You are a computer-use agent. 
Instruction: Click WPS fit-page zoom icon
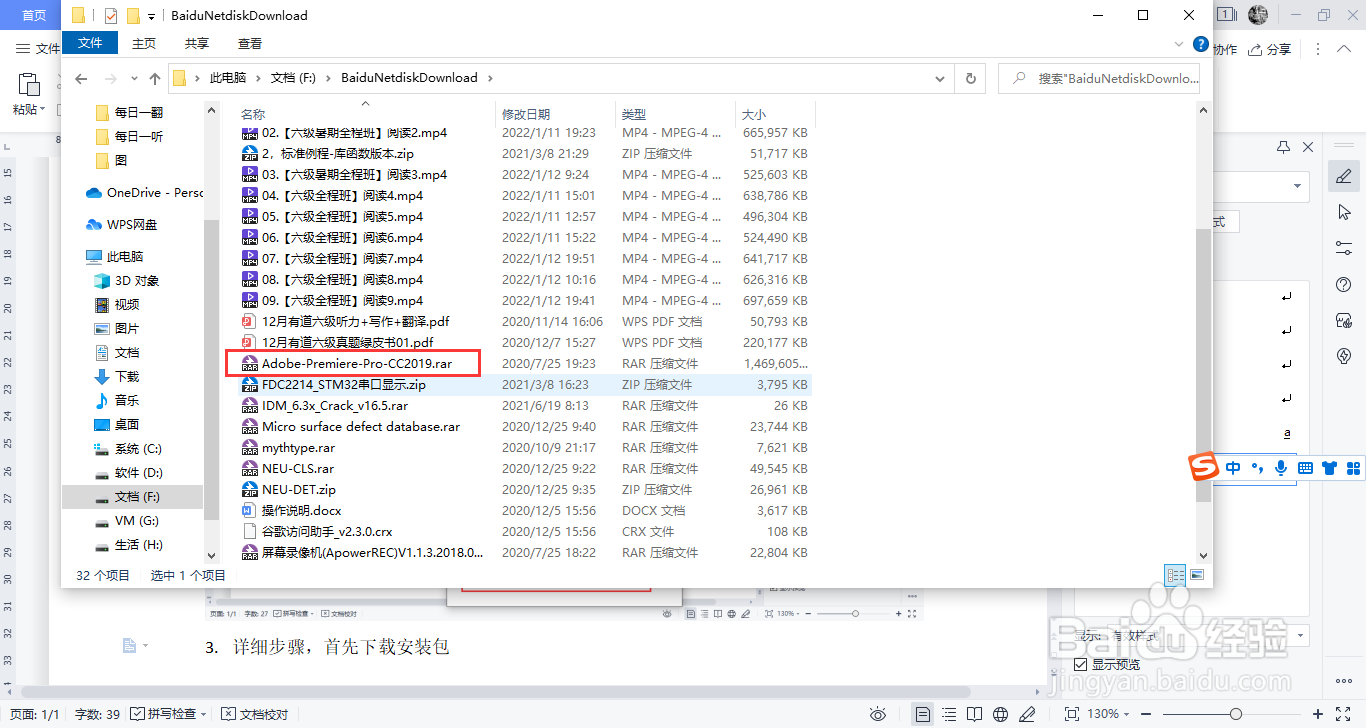tap(1071, 714)
